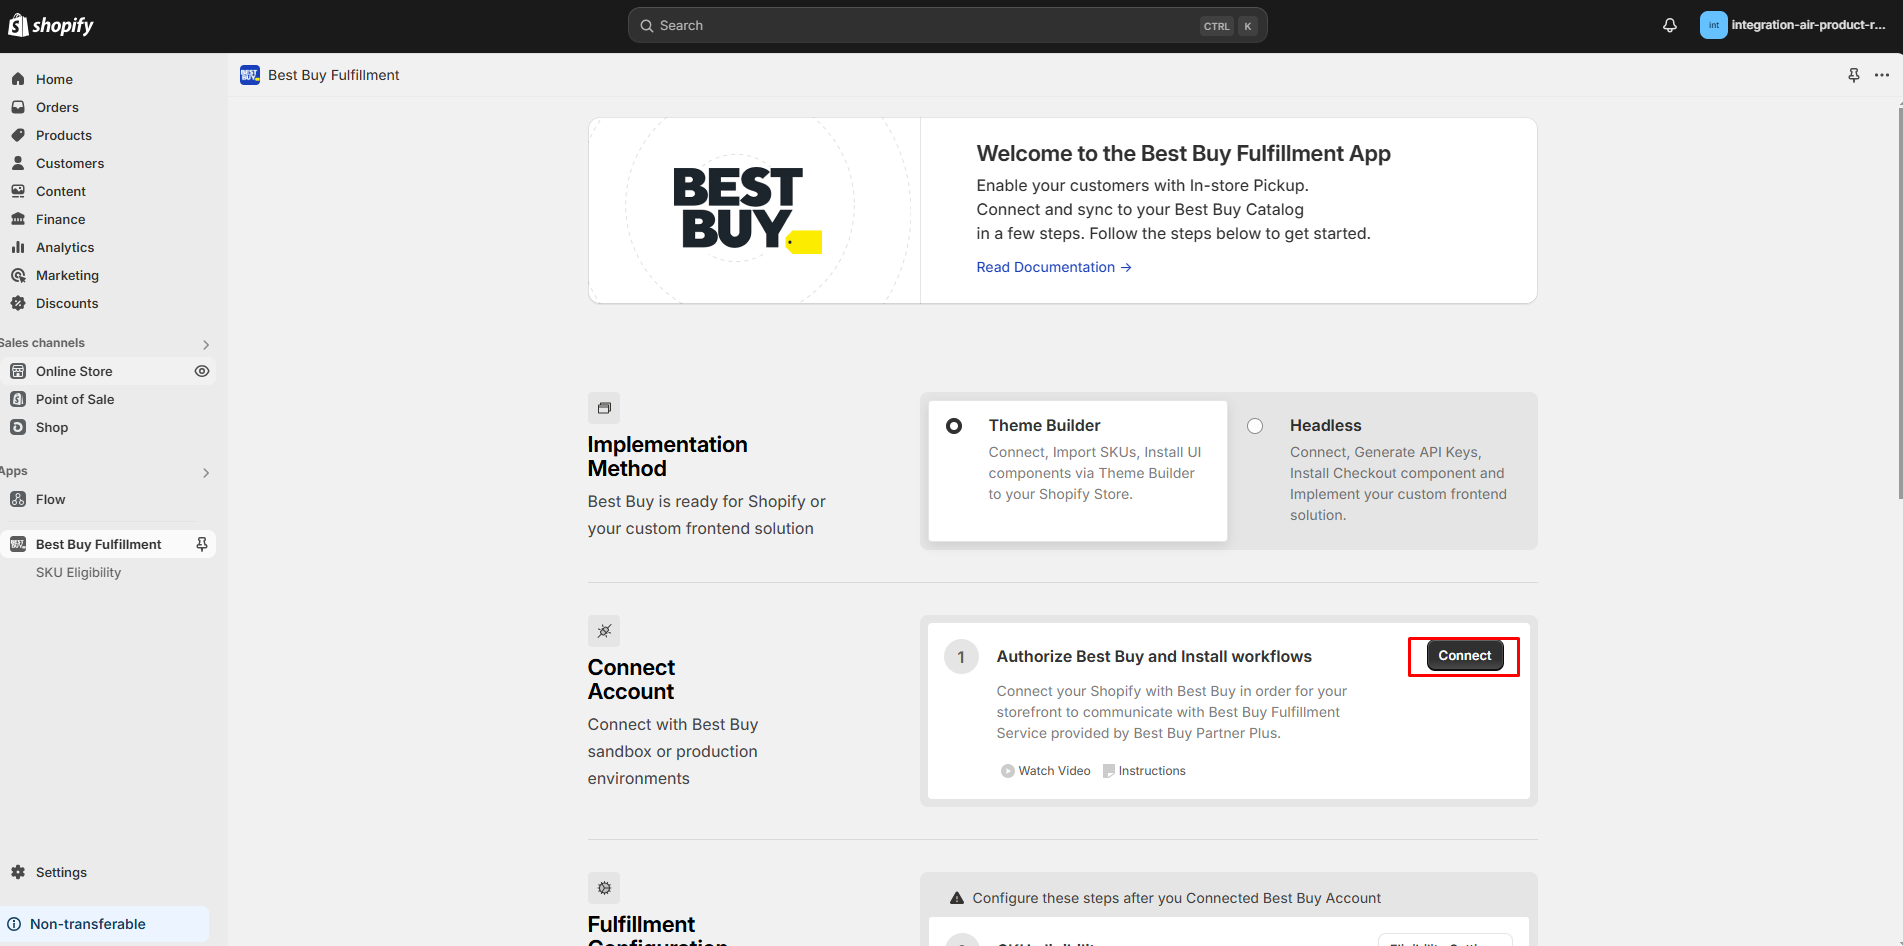The width and height of the screenshot is (1903, 946).
Task: Pin app using top-right pin icon
Action: click(x=1853, y=75)
